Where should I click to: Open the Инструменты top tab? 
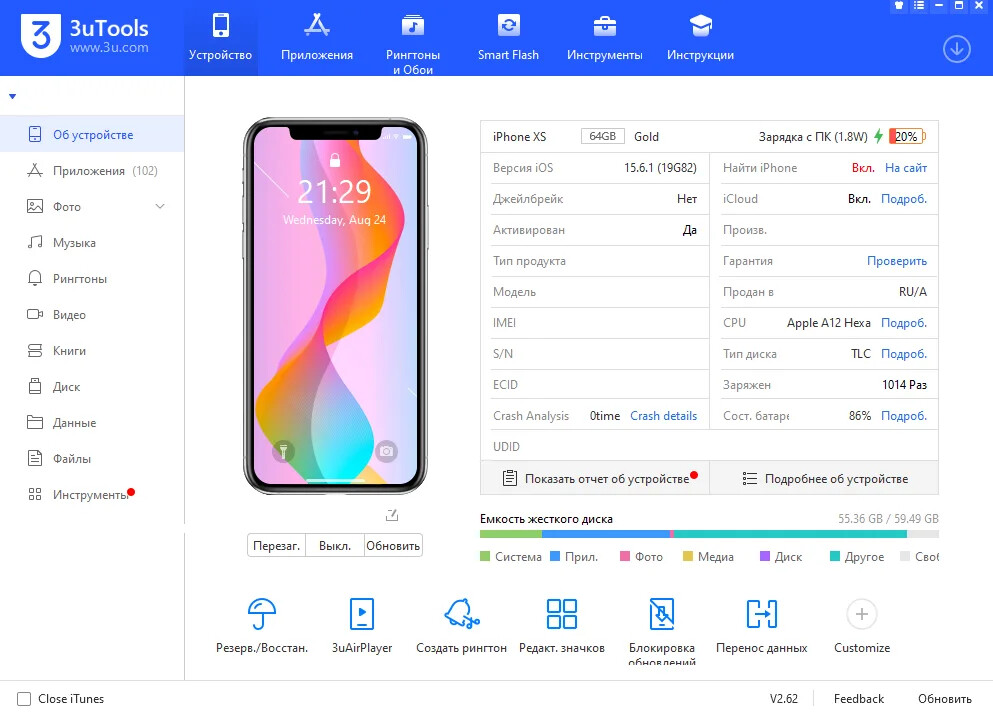point(604,38)
